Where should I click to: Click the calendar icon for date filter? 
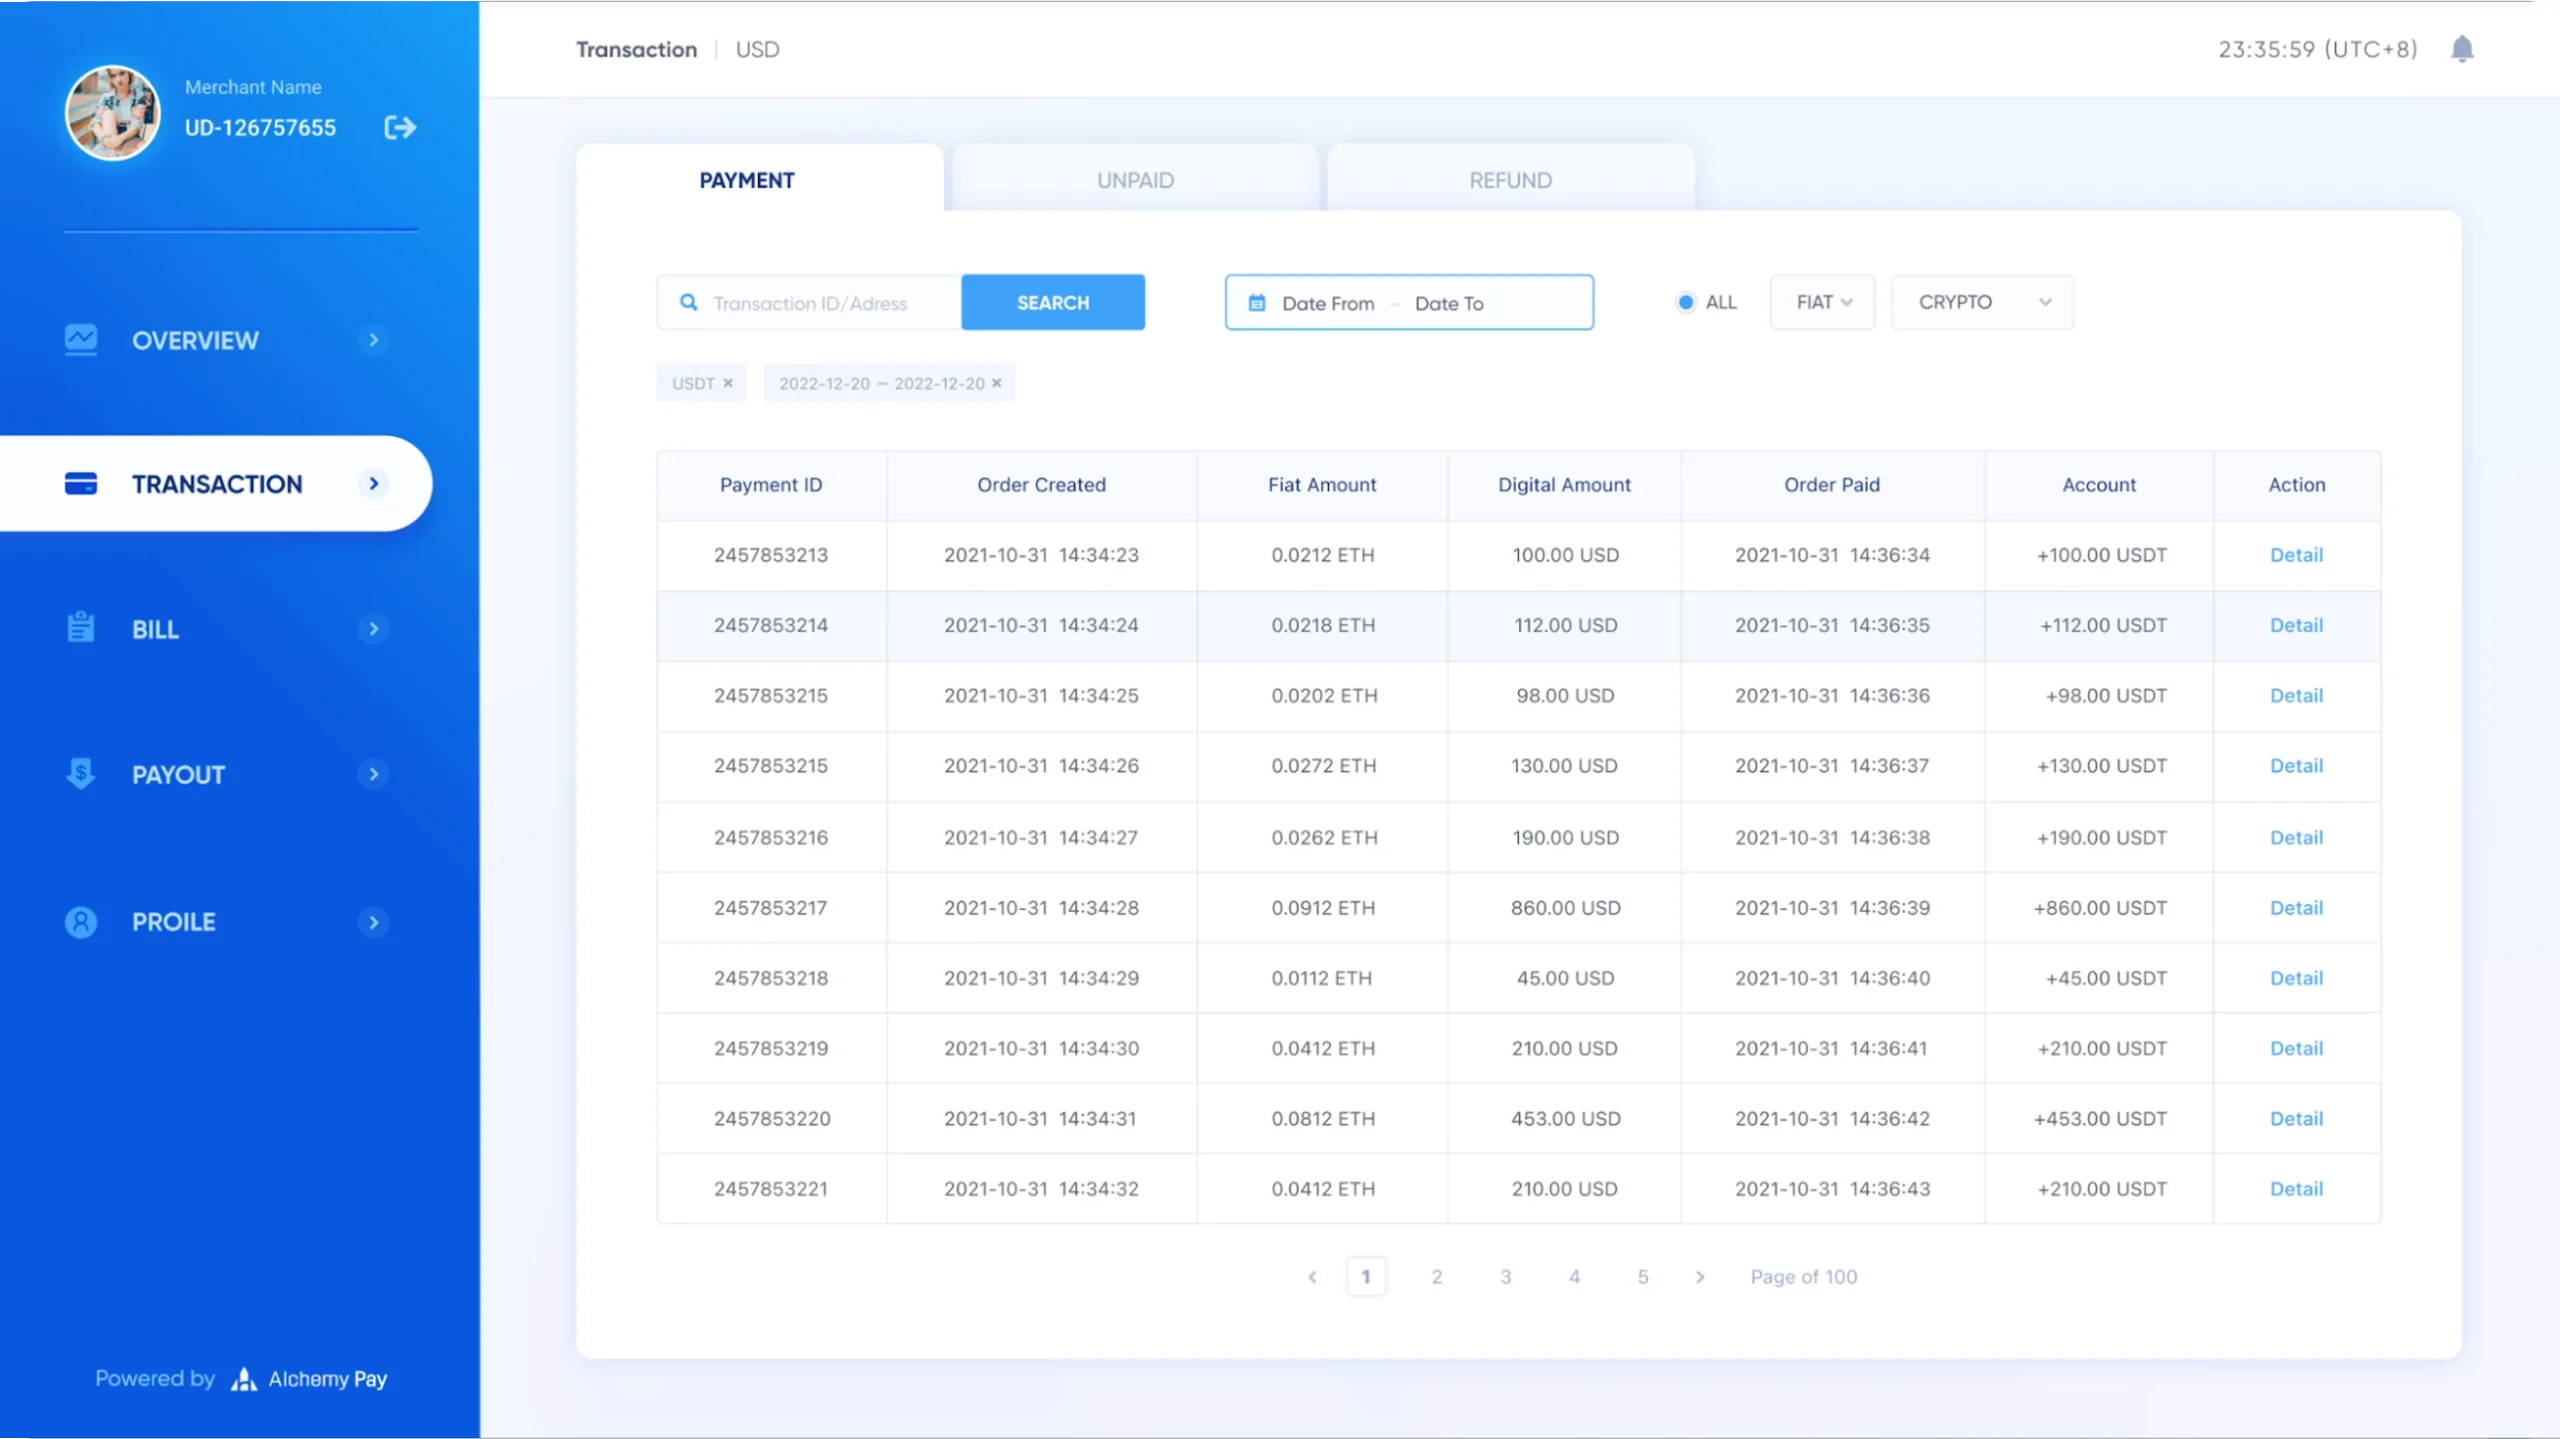point(1257,303)
